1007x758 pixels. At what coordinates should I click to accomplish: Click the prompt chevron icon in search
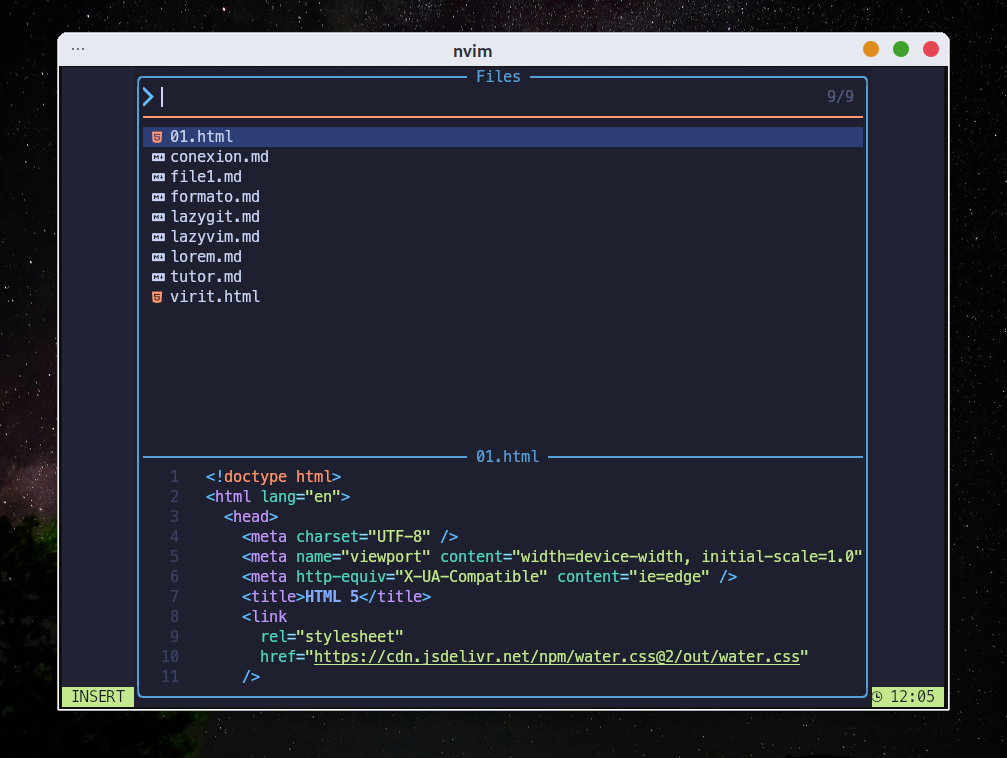point(148,97)
